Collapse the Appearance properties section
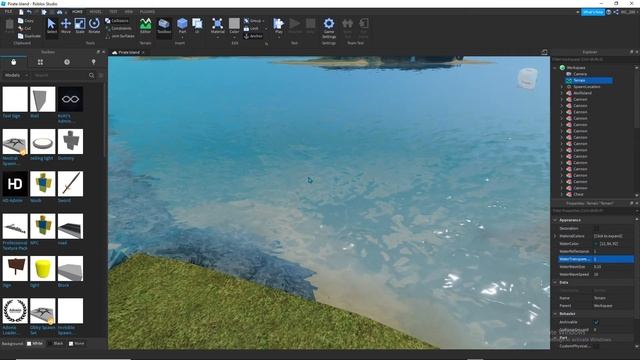This screenshot has width=640, height=360. coord(555,220)
